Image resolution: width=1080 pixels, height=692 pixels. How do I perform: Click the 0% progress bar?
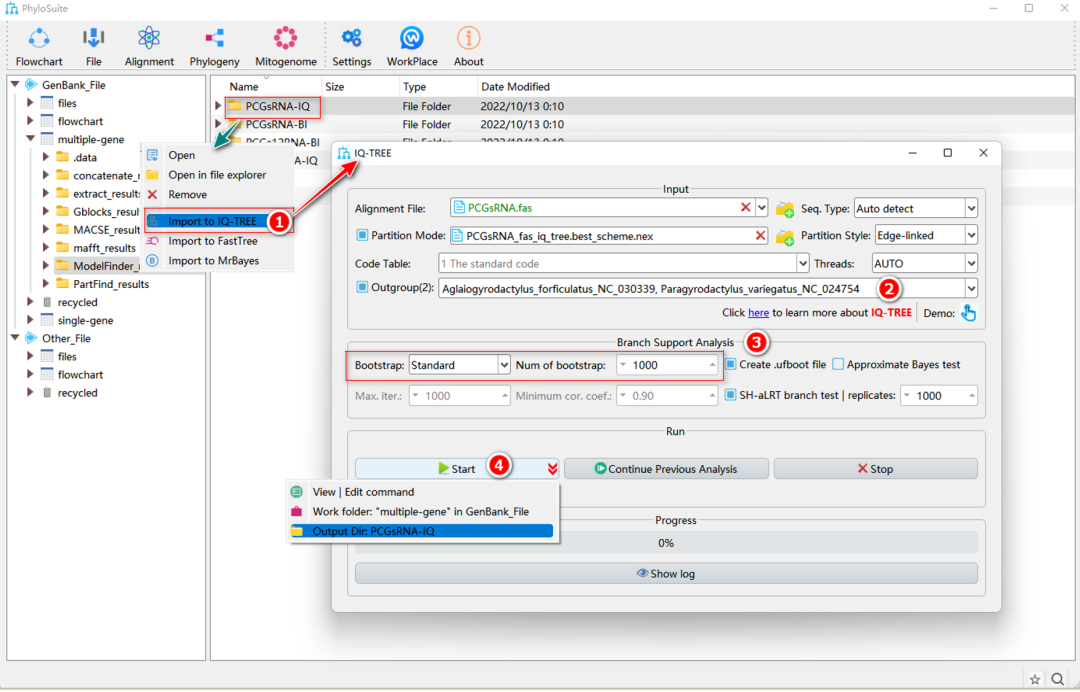[x=666, y=543]
